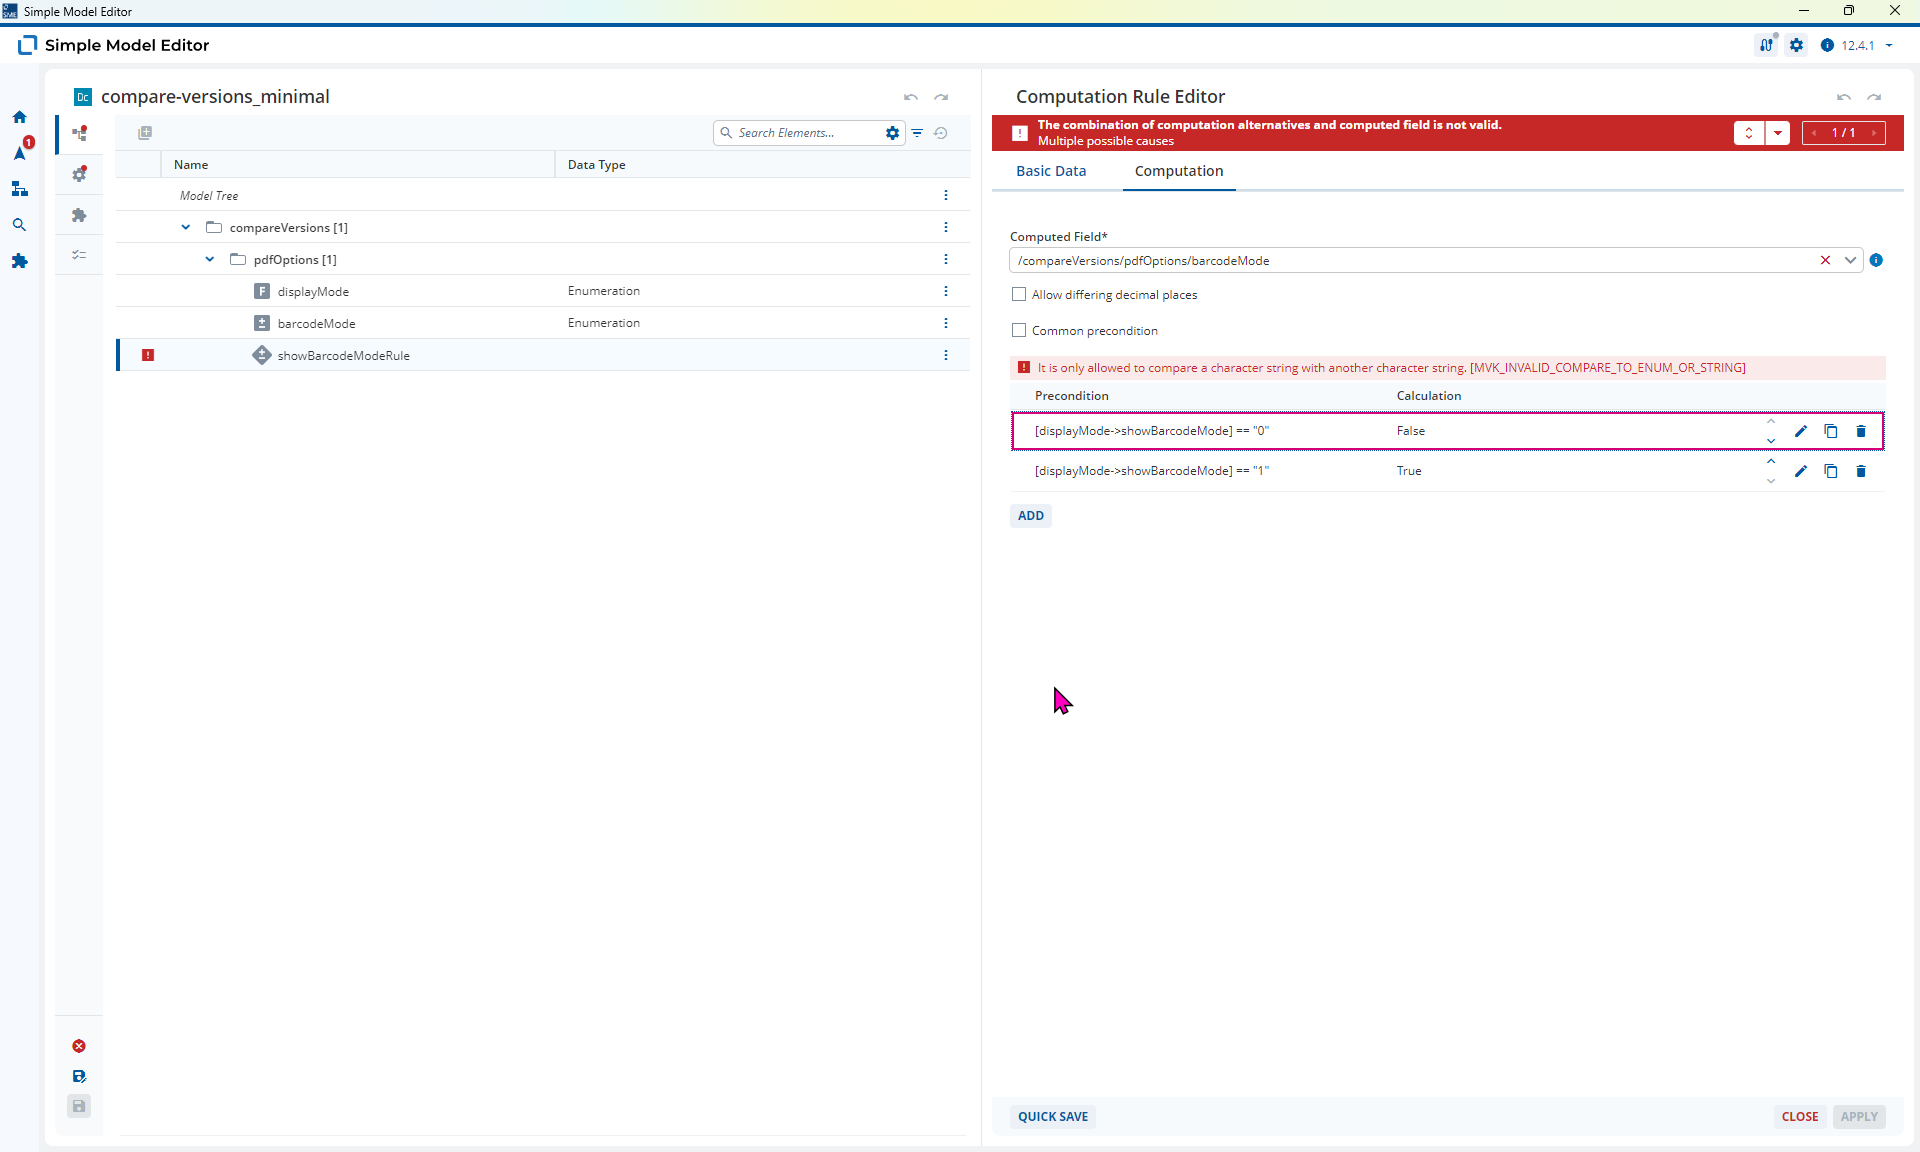The image size is (1920, 1152).
Task: Open the showBarcodeModeRule row menu
Action: pyautogui.click(x=945, y=355)
